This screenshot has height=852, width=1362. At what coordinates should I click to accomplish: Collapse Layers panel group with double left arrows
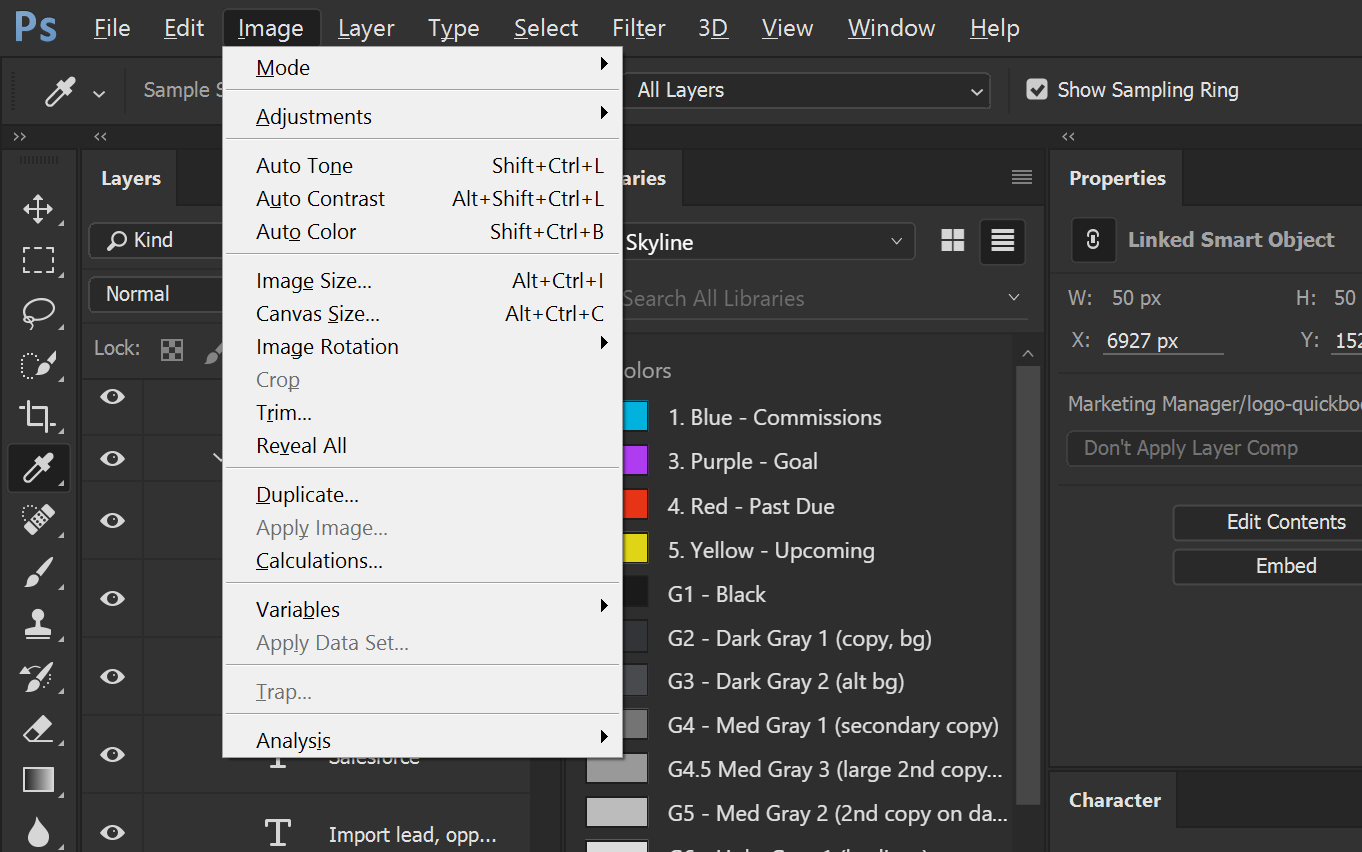click(x=100, y=136)
